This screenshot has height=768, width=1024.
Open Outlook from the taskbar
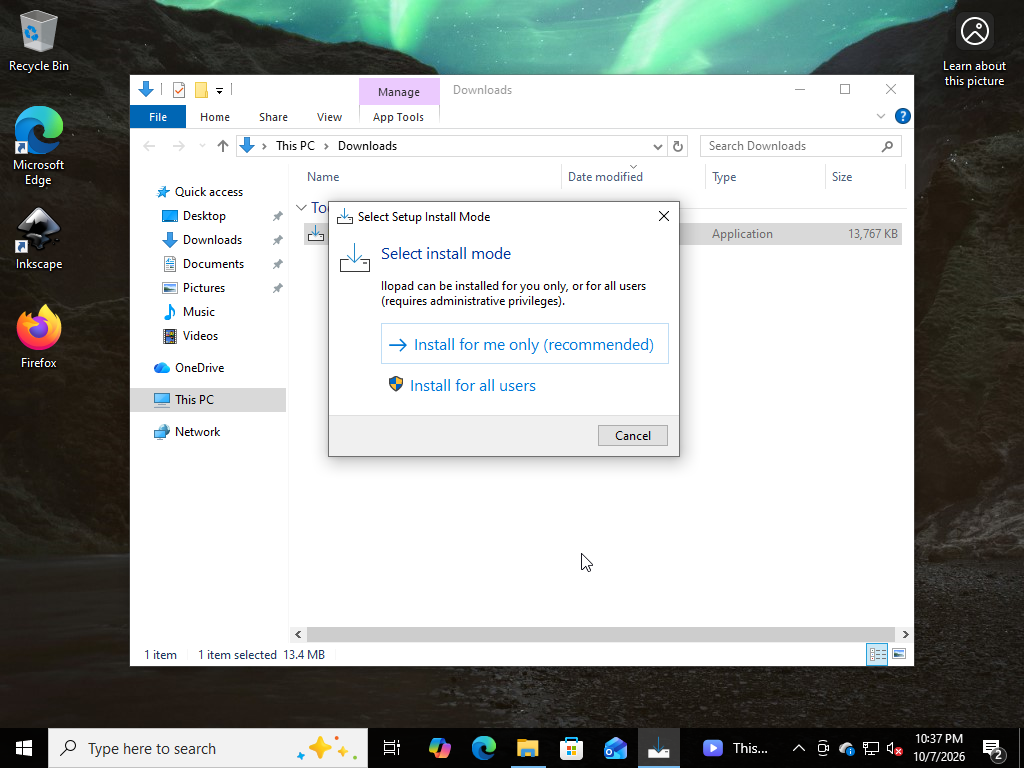615,748
